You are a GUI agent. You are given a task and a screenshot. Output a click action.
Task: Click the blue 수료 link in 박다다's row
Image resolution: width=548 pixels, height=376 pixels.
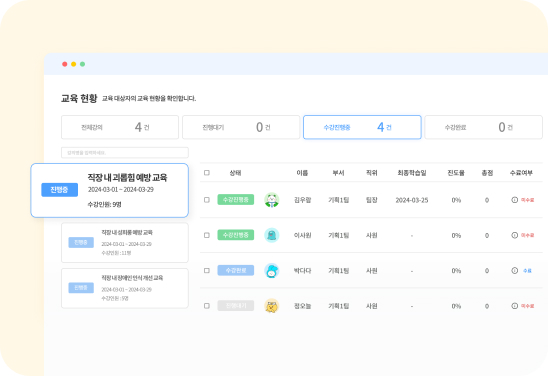click(x=527, y=270)
